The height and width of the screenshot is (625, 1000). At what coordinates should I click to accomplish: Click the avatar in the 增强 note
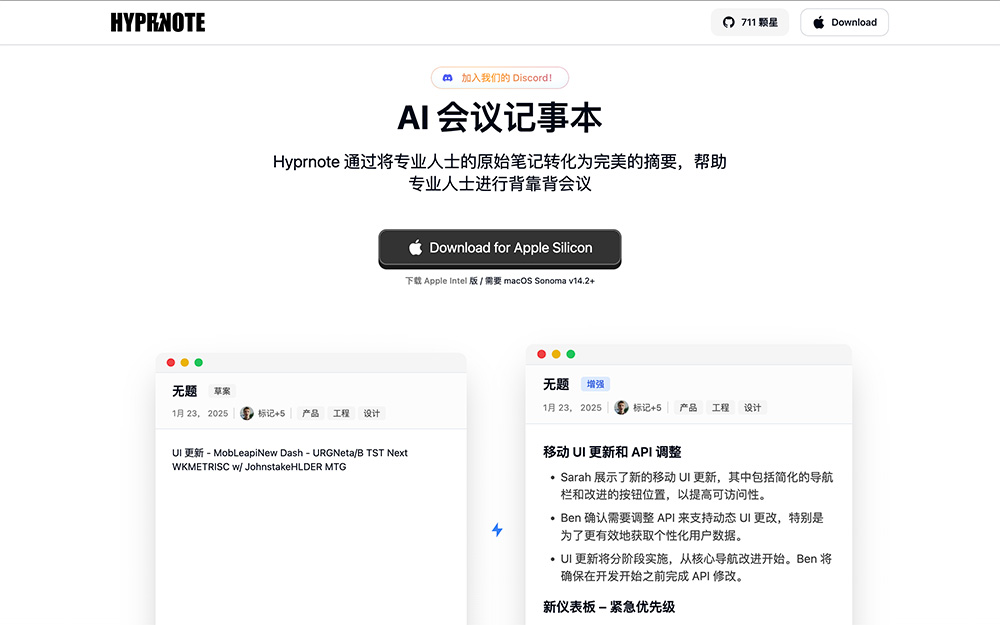click(621, 408)
